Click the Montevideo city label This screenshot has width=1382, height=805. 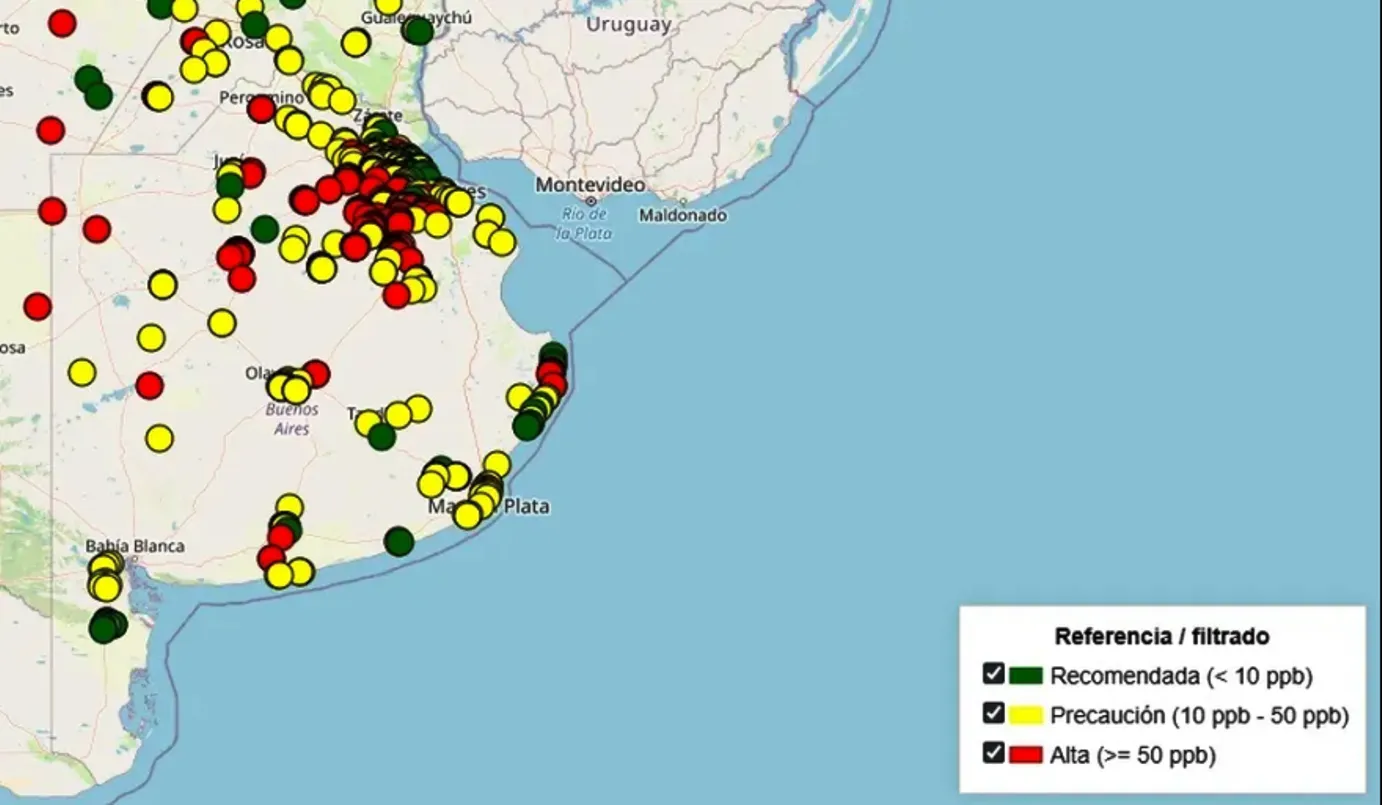tap(590, 185)
